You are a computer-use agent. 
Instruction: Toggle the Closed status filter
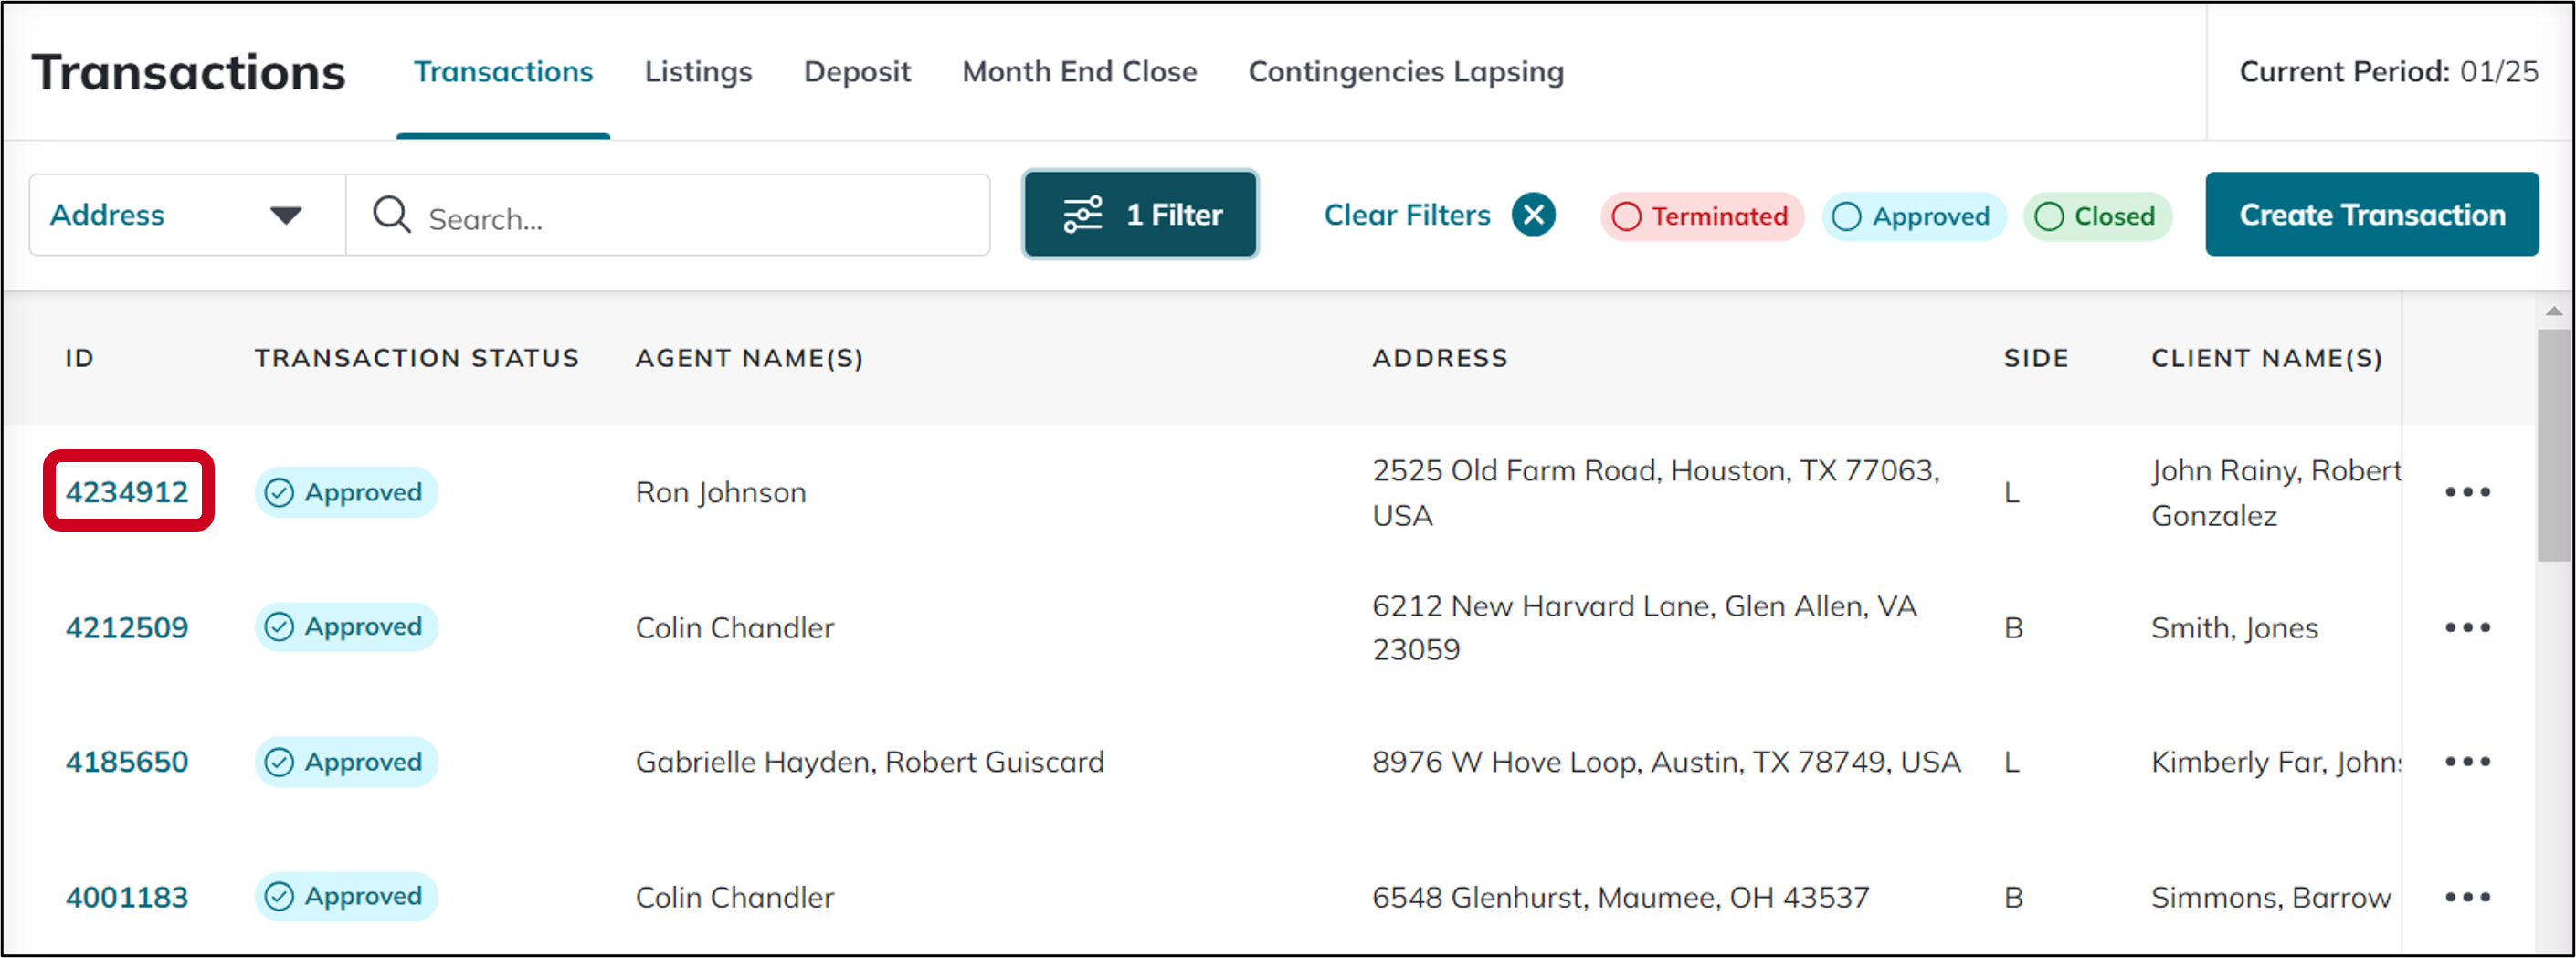pos(2097,215)
